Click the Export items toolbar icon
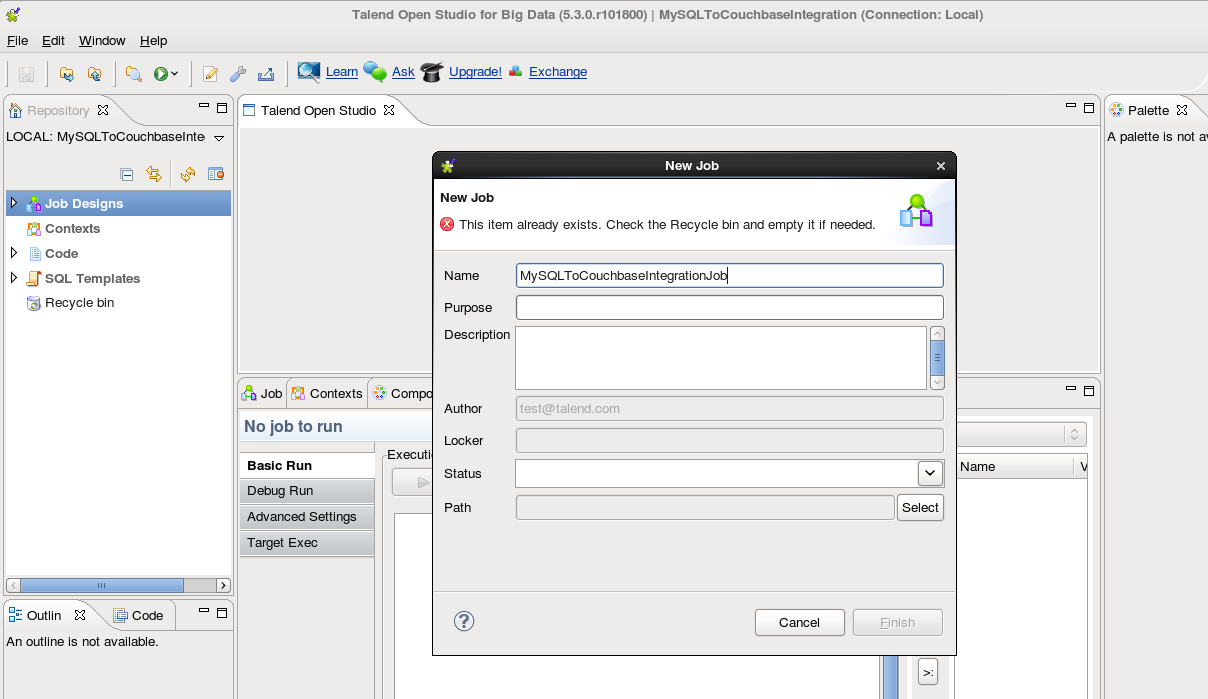 tap(94, 73)
